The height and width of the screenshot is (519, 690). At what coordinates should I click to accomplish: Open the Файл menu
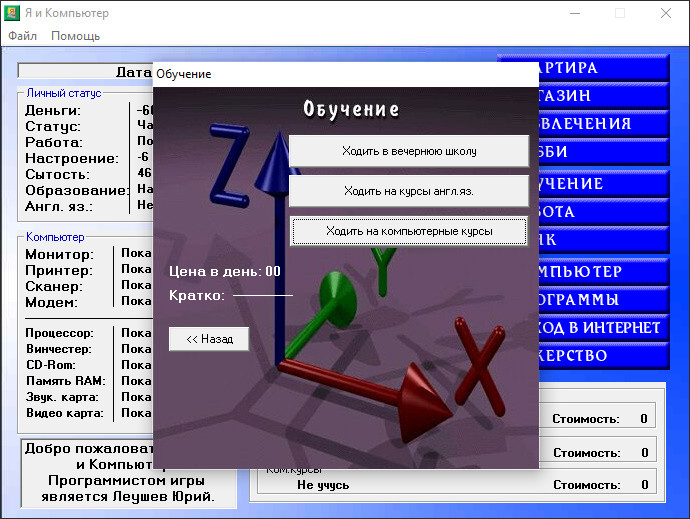click(22, 36)
